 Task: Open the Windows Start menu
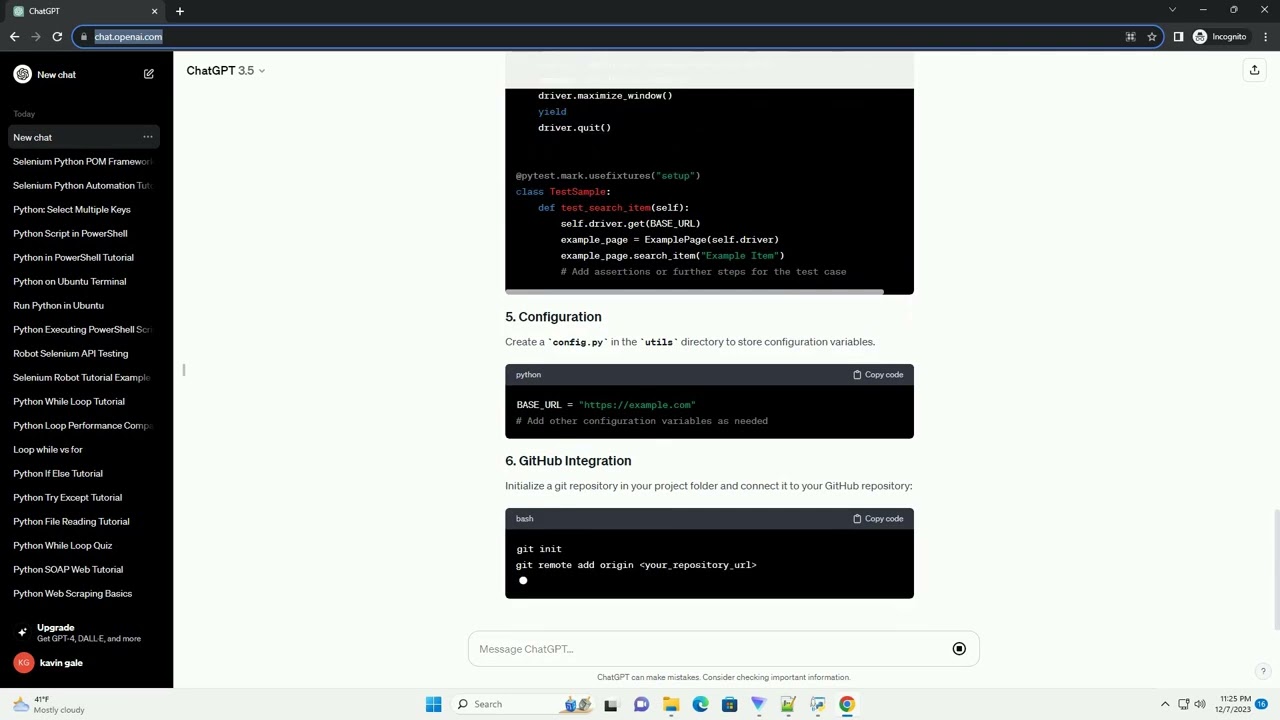coord(433,704)
